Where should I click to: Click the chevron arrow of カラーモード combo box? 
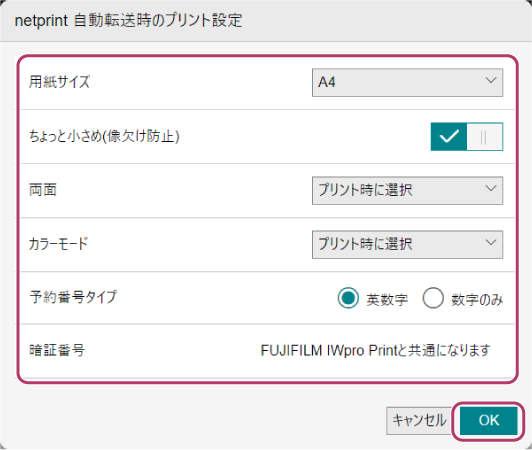[491, 242]
